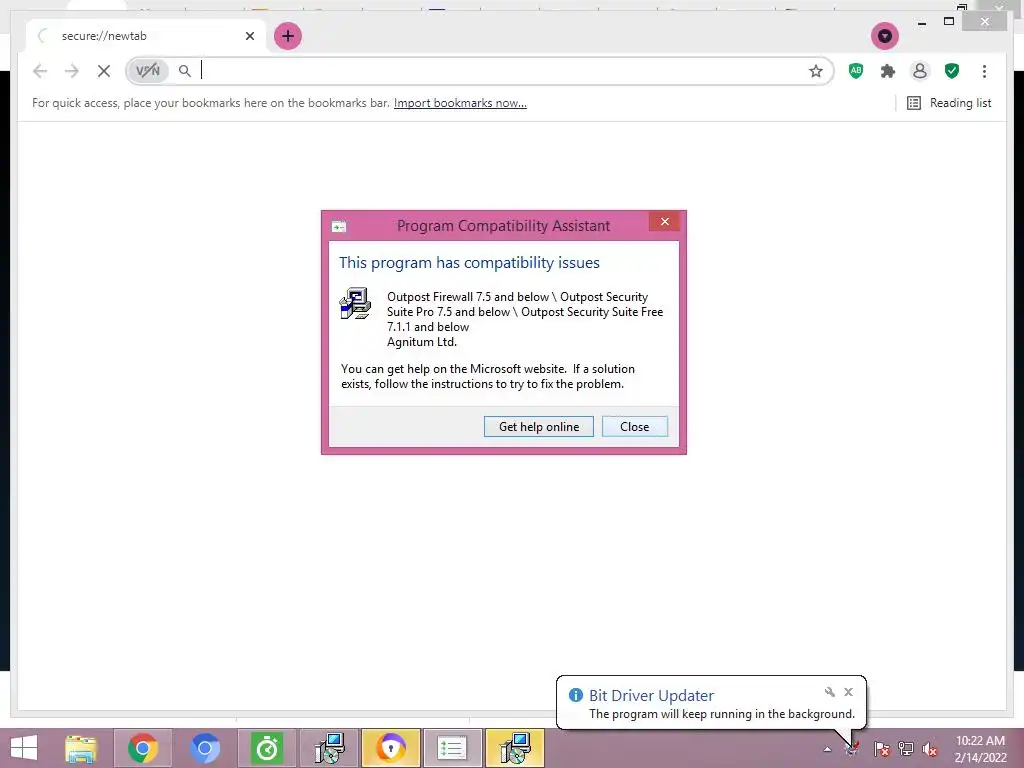The height and width of the screenshot is (768, 1024).
Task: Open the green stopwatch app on taskbar
Action: [266, 748]
